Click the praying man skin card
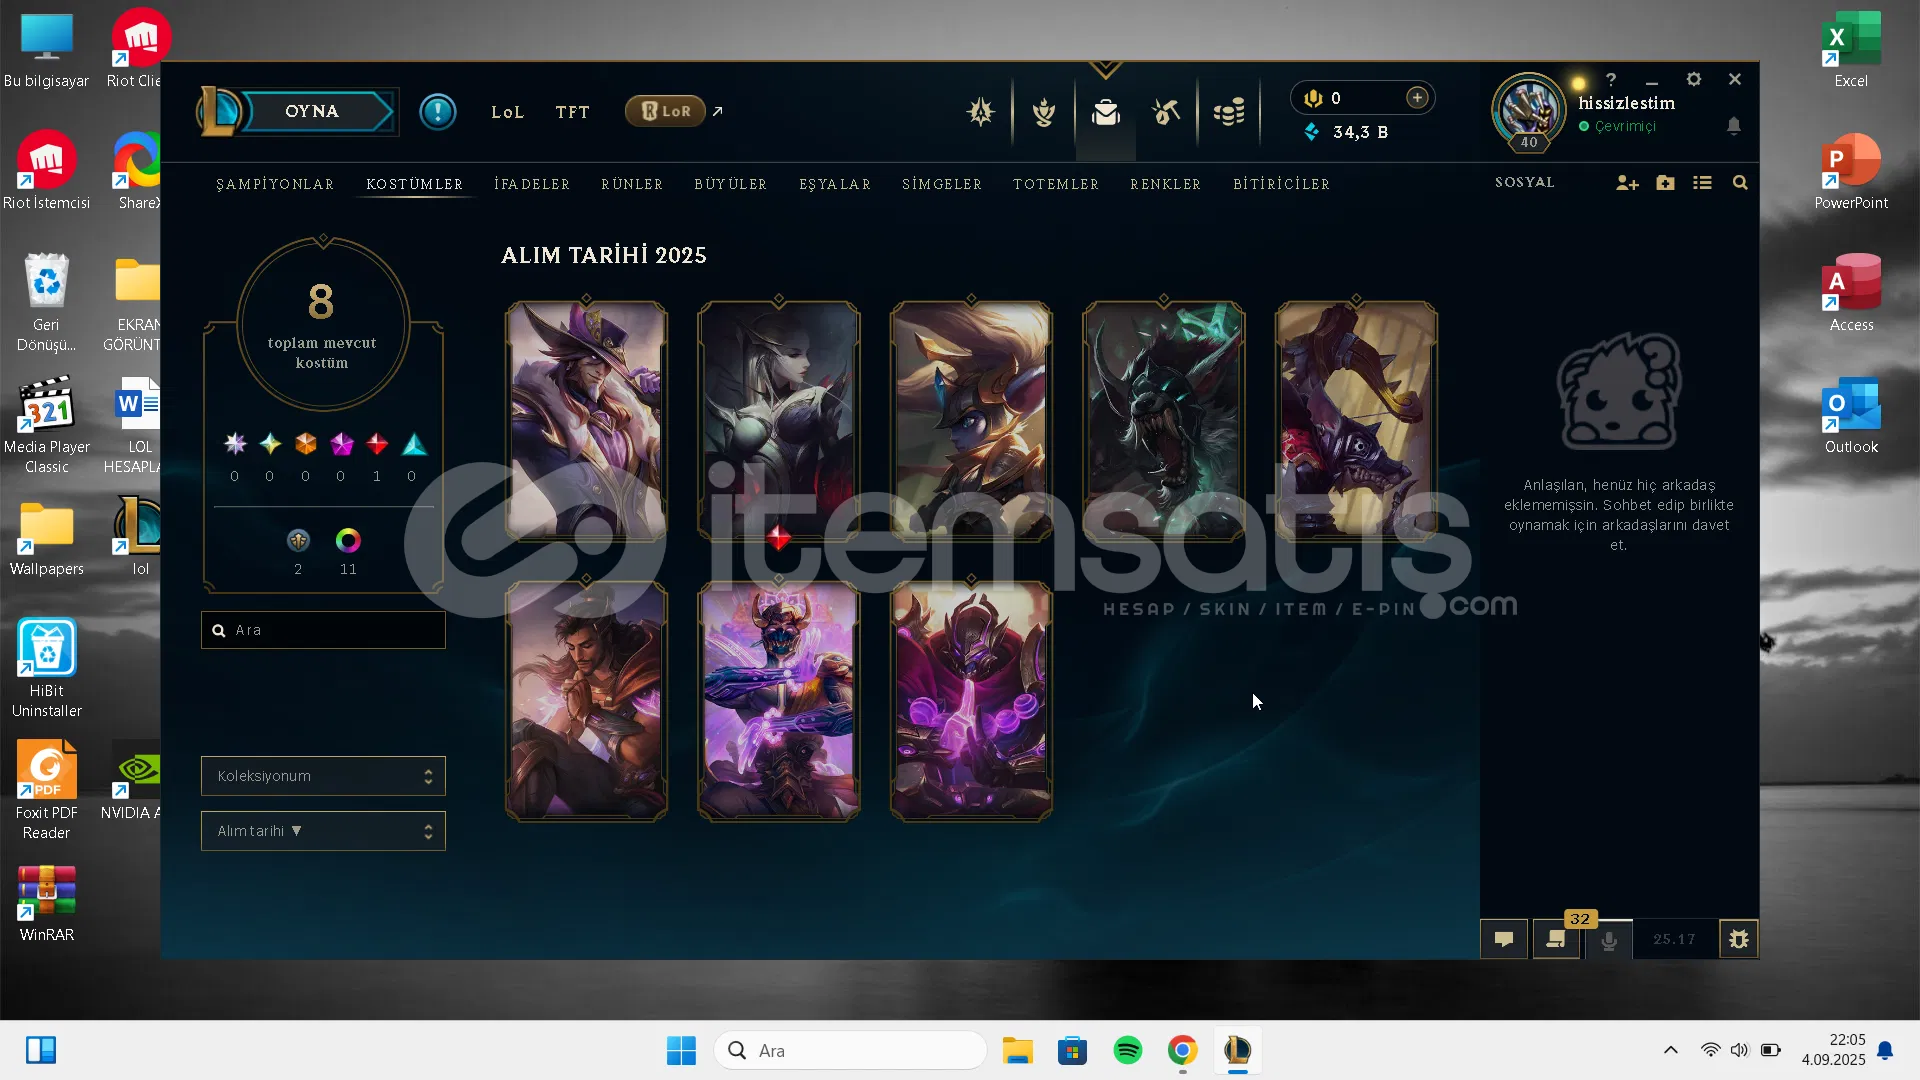 (x=586, y=701)
